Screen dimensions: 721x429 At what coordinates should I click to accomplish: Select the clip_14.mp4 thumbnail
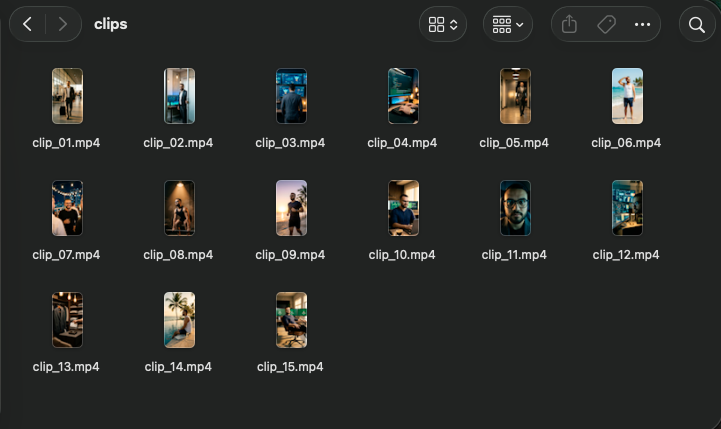[179, 320]
